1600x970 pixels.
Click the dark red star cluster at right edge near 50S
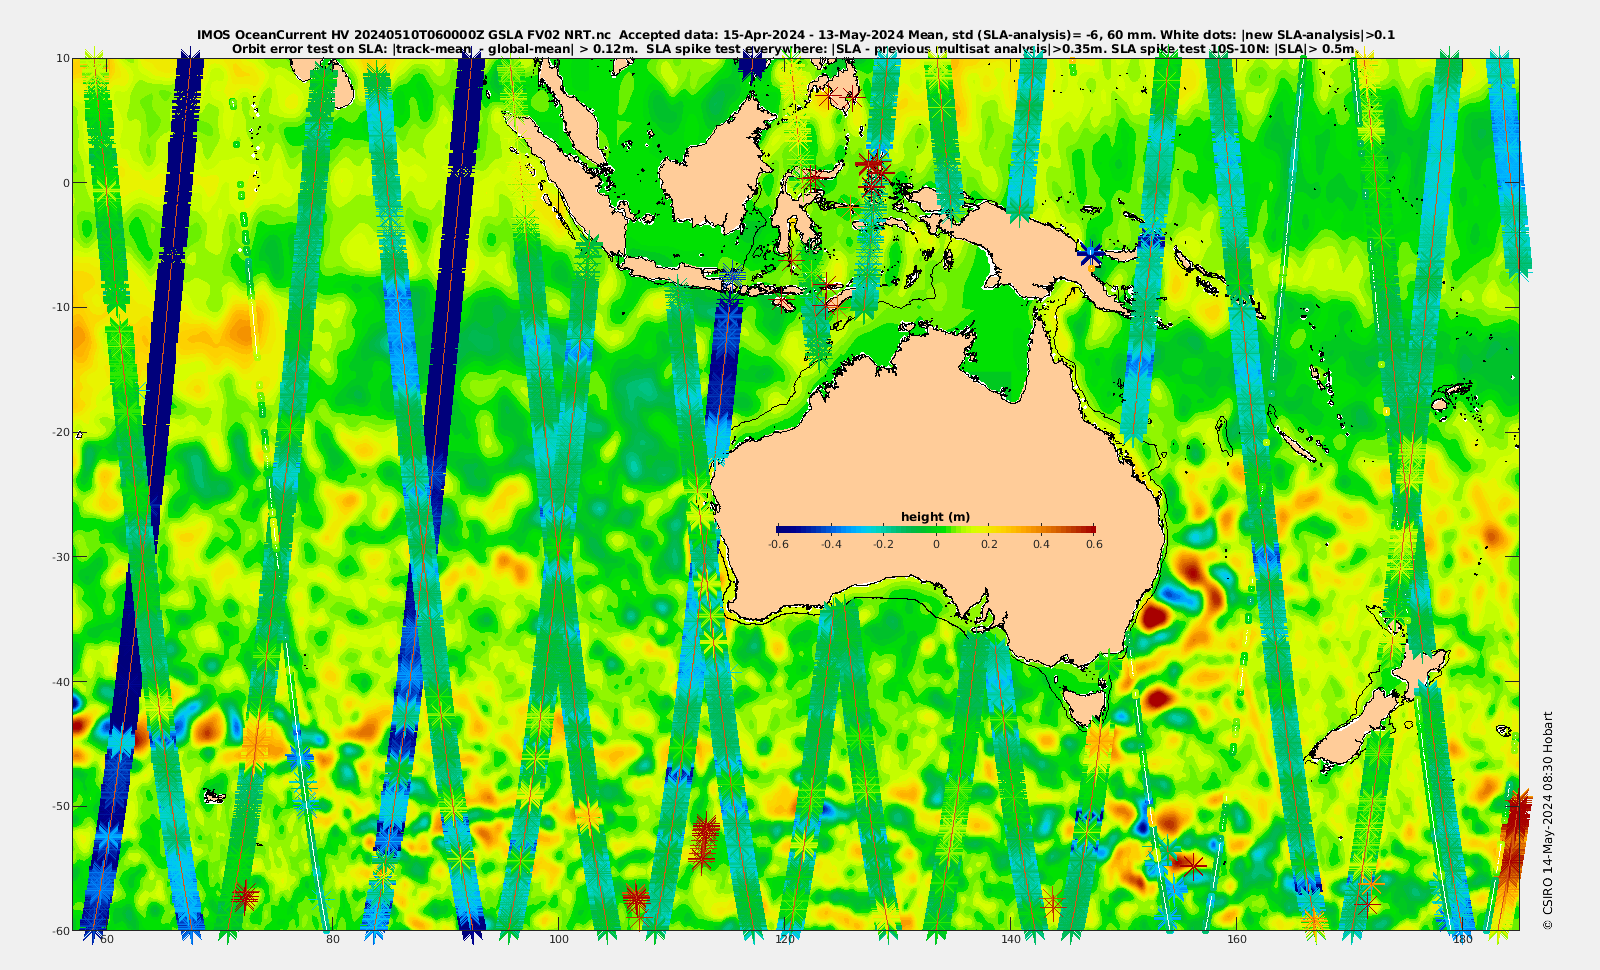coord(1518,815)
